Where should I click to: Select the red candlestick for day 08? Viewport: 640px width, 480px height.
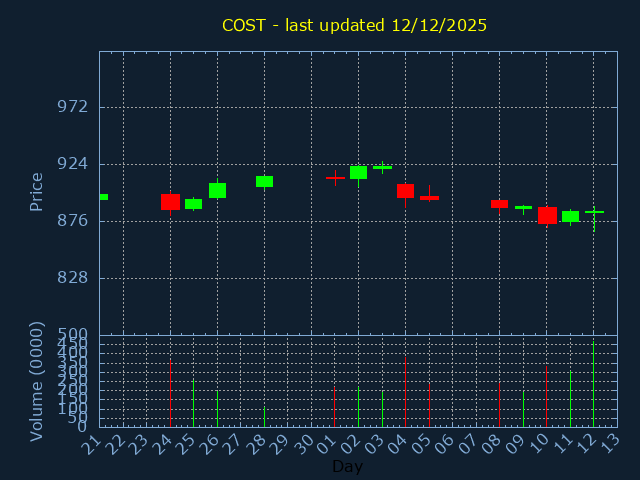click(499, 204)
